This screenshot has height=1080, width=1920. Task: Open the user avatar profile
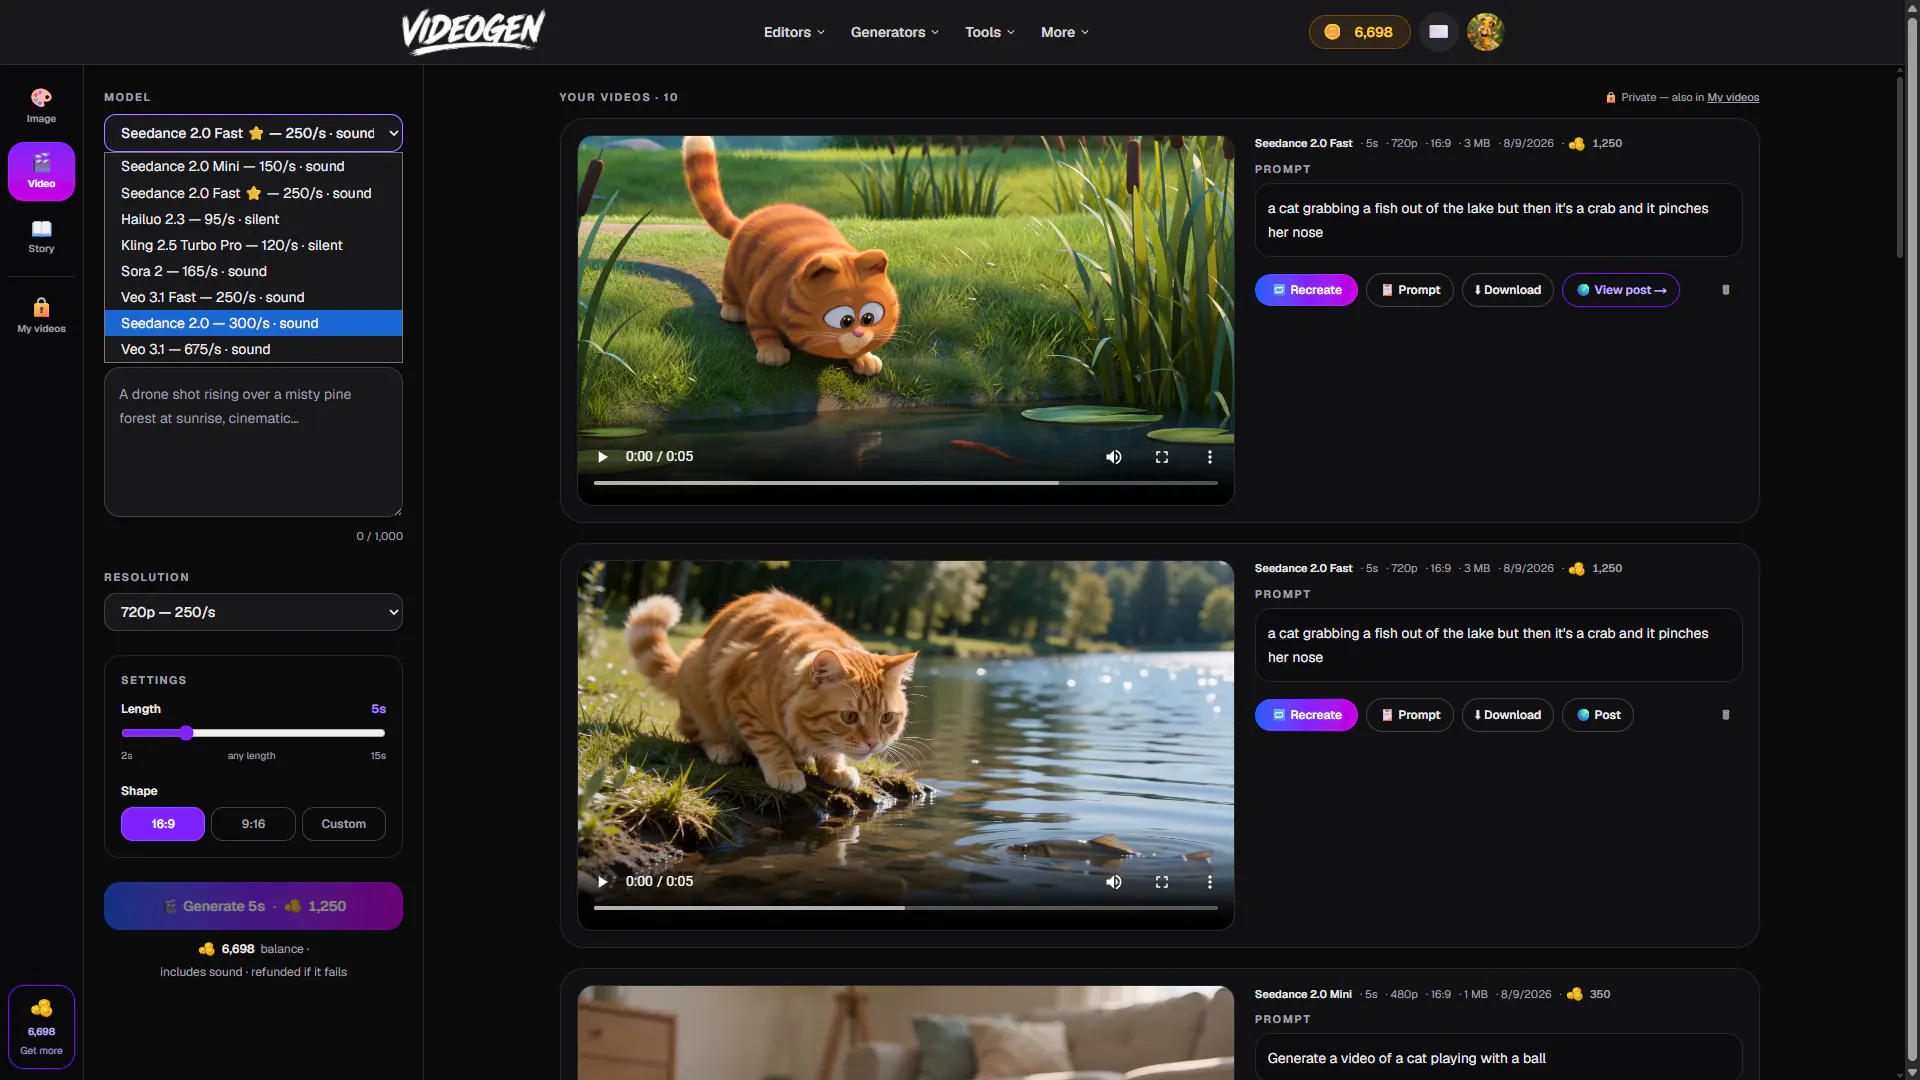1485,32
